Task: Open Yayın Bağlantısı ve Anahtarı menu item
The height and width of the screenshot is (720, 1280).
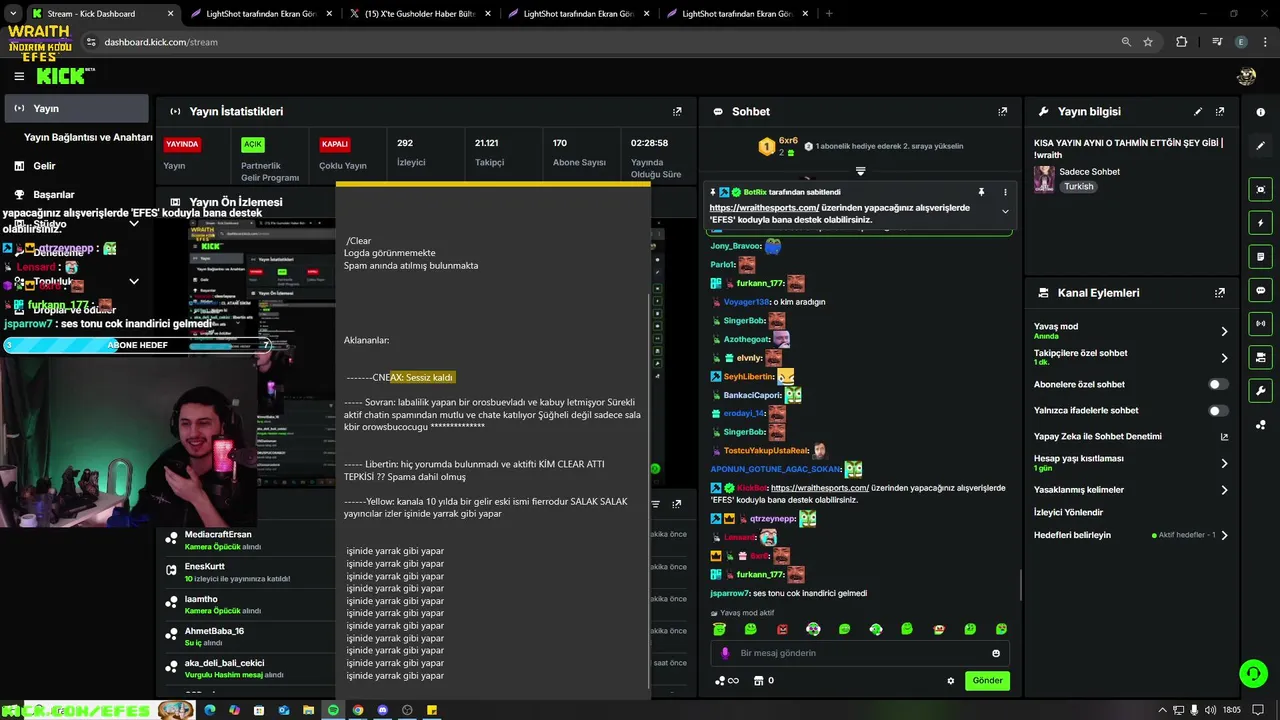Action: [88, 137]
